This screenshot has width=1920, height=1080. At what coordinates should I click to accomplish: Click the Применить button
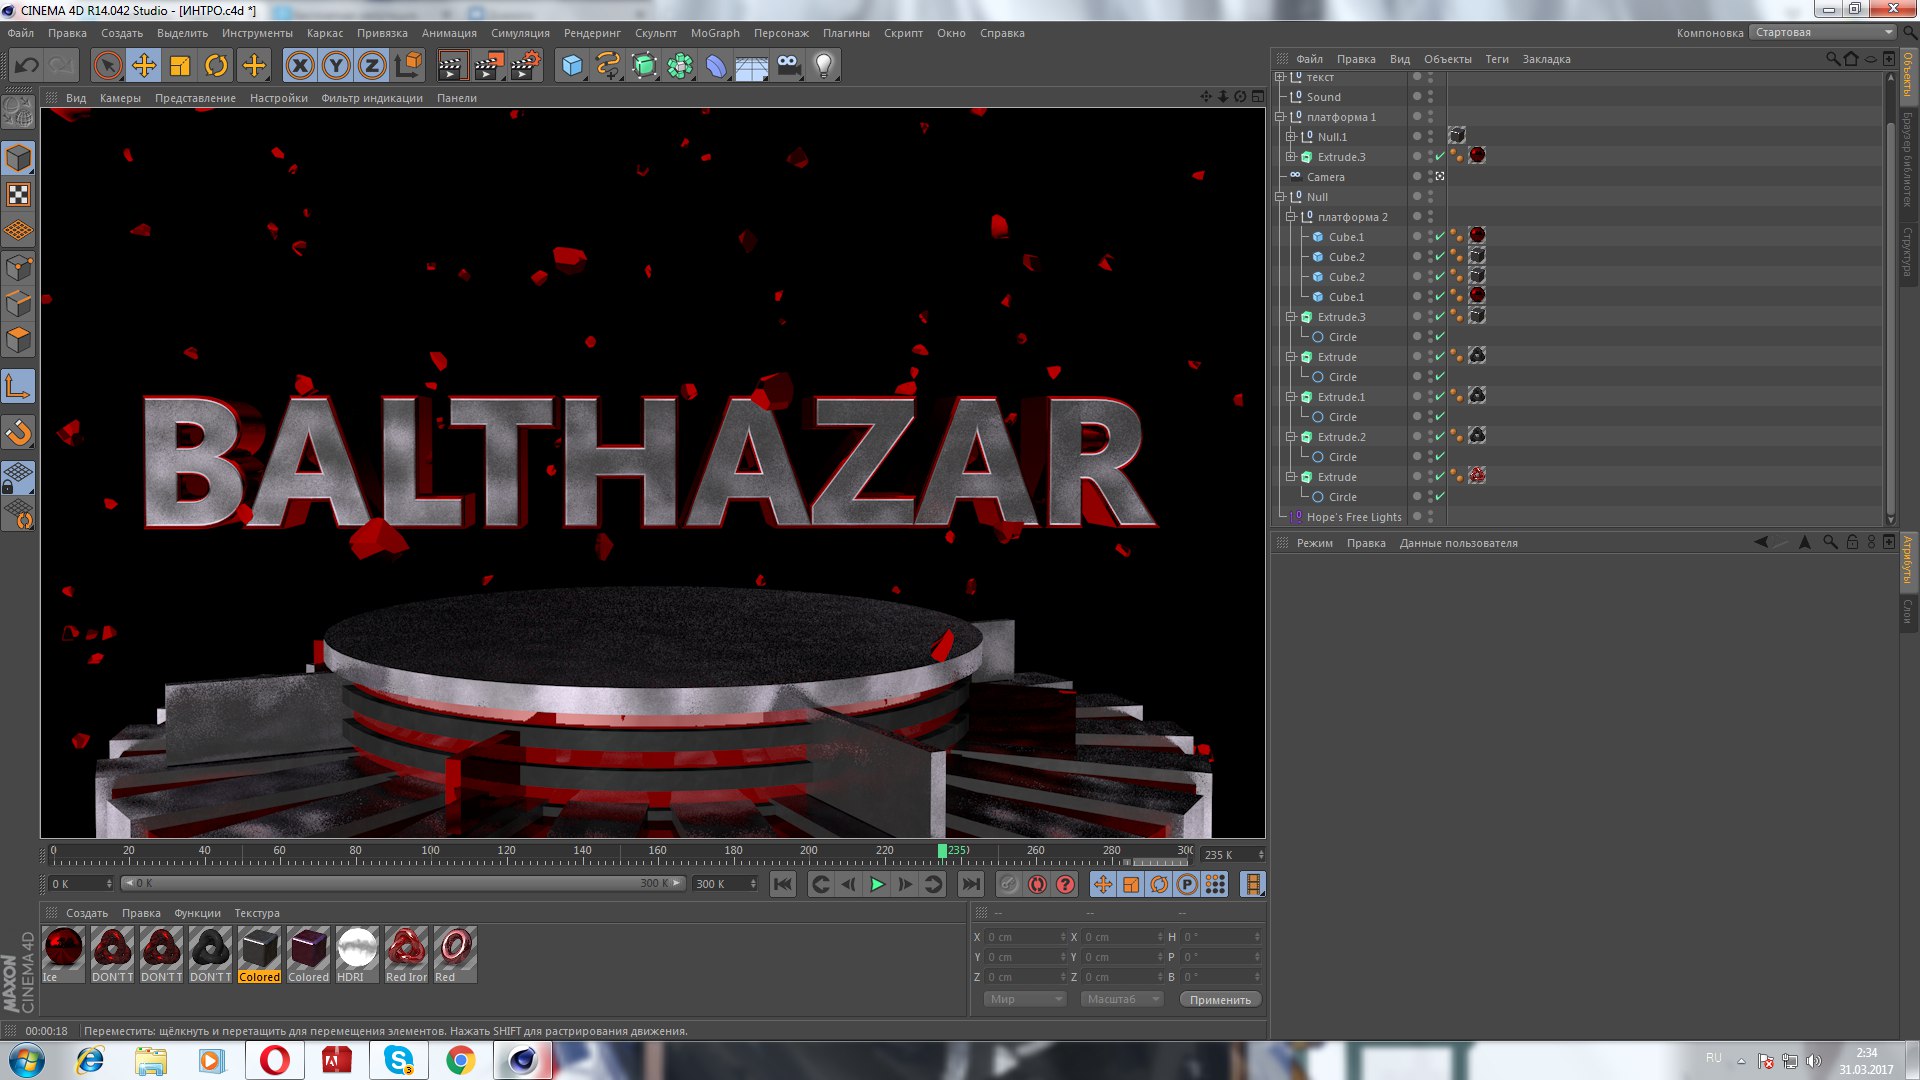[1220, 999]
